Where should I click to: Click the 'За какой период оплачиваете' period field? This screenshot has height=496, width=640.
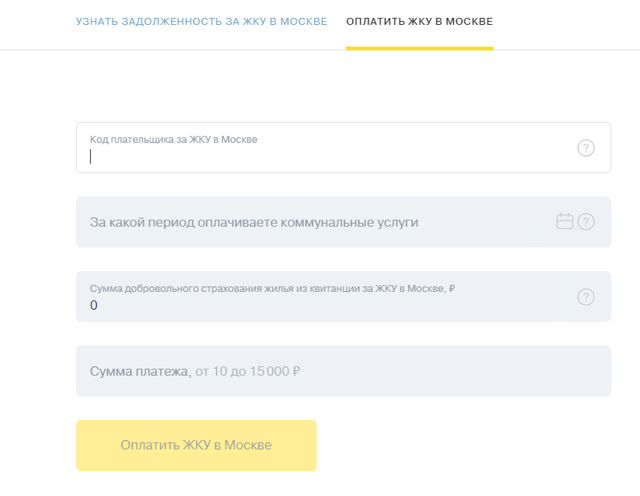point(343,222)
